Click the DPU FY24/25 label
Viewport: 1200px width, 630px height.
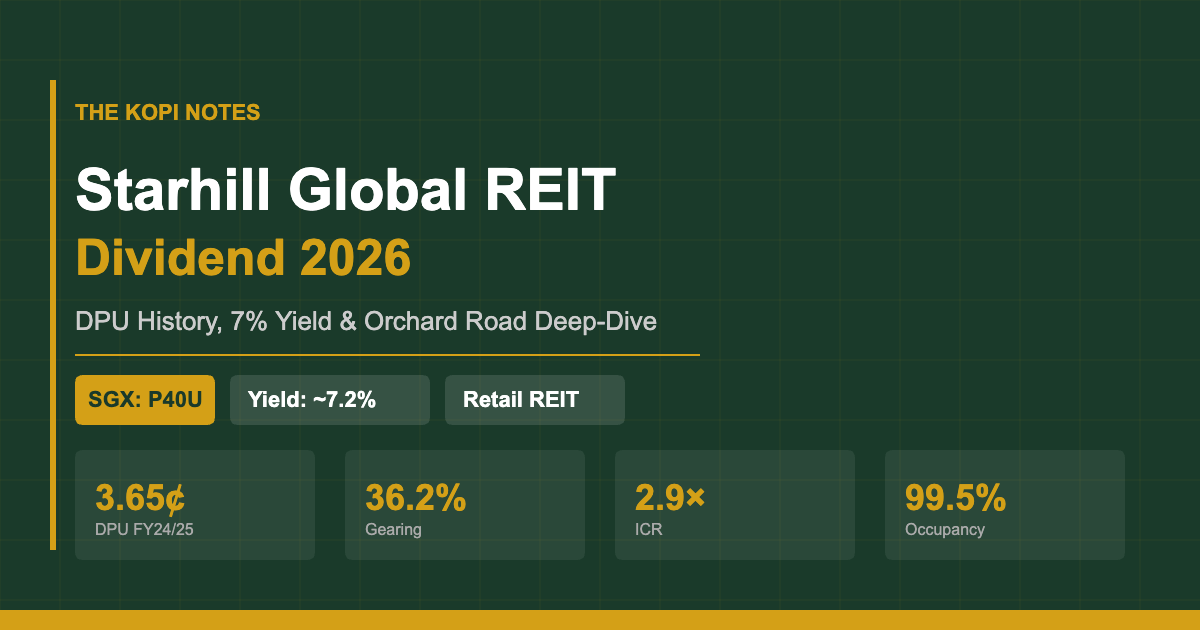click(144, 530)
